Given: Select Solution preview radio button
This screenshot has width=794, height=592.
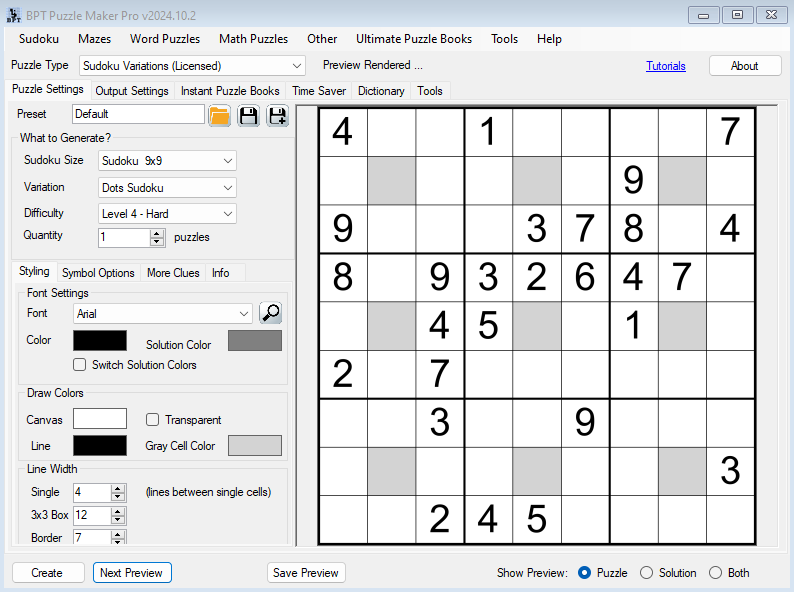Looking at the screenshot, I should [646, 573].
